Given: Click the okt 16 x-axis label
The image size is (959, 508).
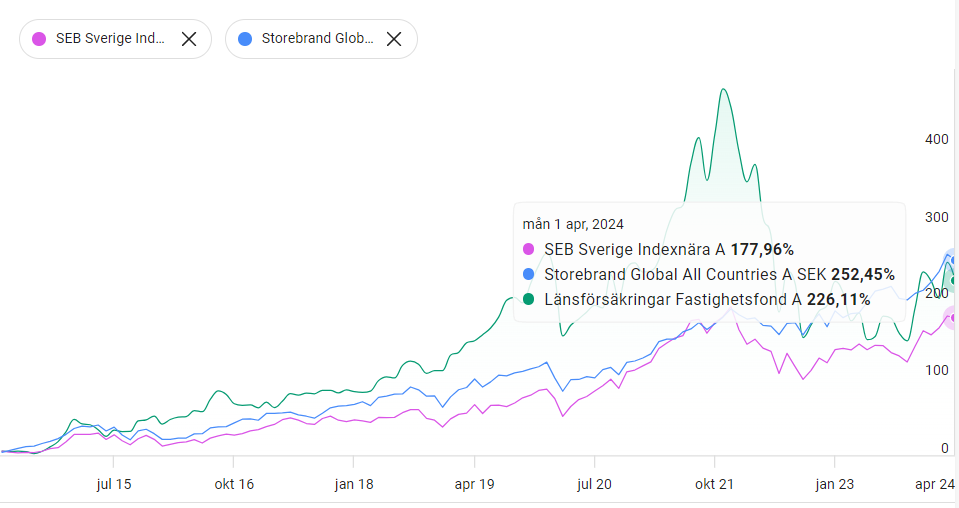Looking at the screenshot, I should 233,484.
